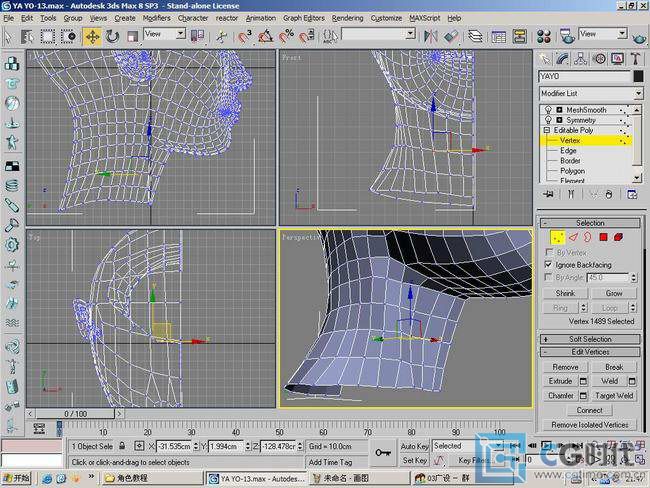Click the black object color swatch
The width and height of the screenshot is (650, 488).
tap(638, 76)
